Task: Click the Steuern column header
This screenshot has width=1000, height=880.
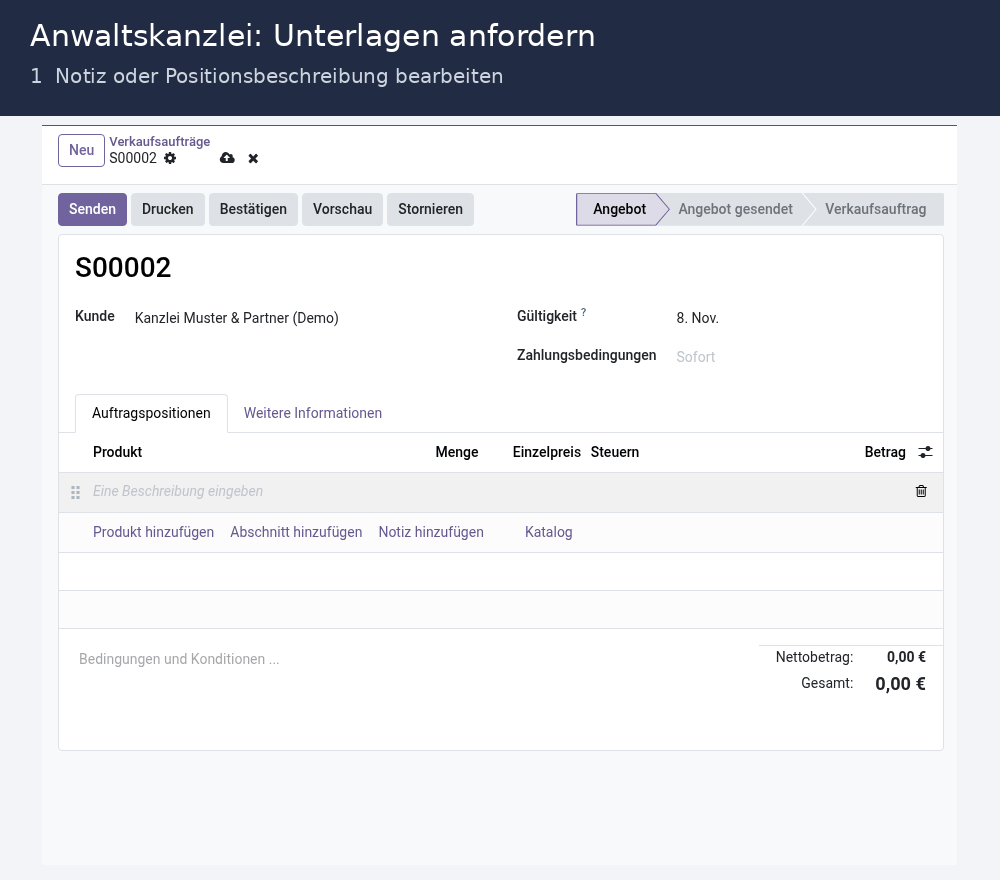Action: coord(615,452)
